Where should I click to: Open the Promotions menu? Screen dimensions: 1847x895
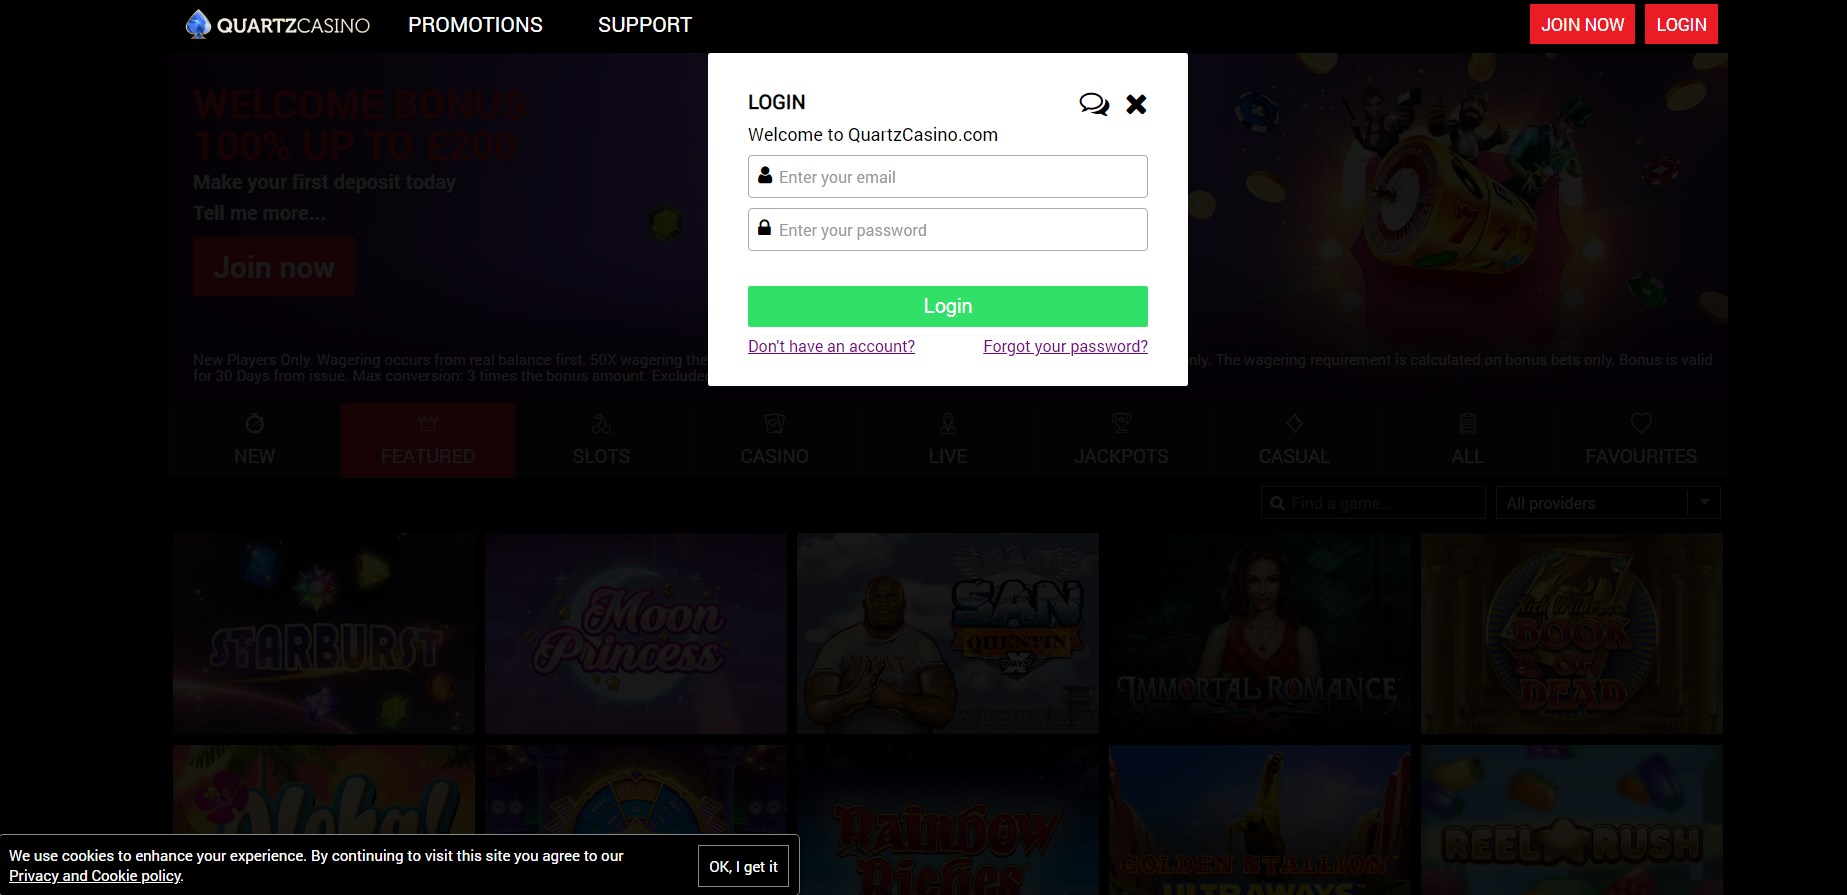tap(475, 25)
